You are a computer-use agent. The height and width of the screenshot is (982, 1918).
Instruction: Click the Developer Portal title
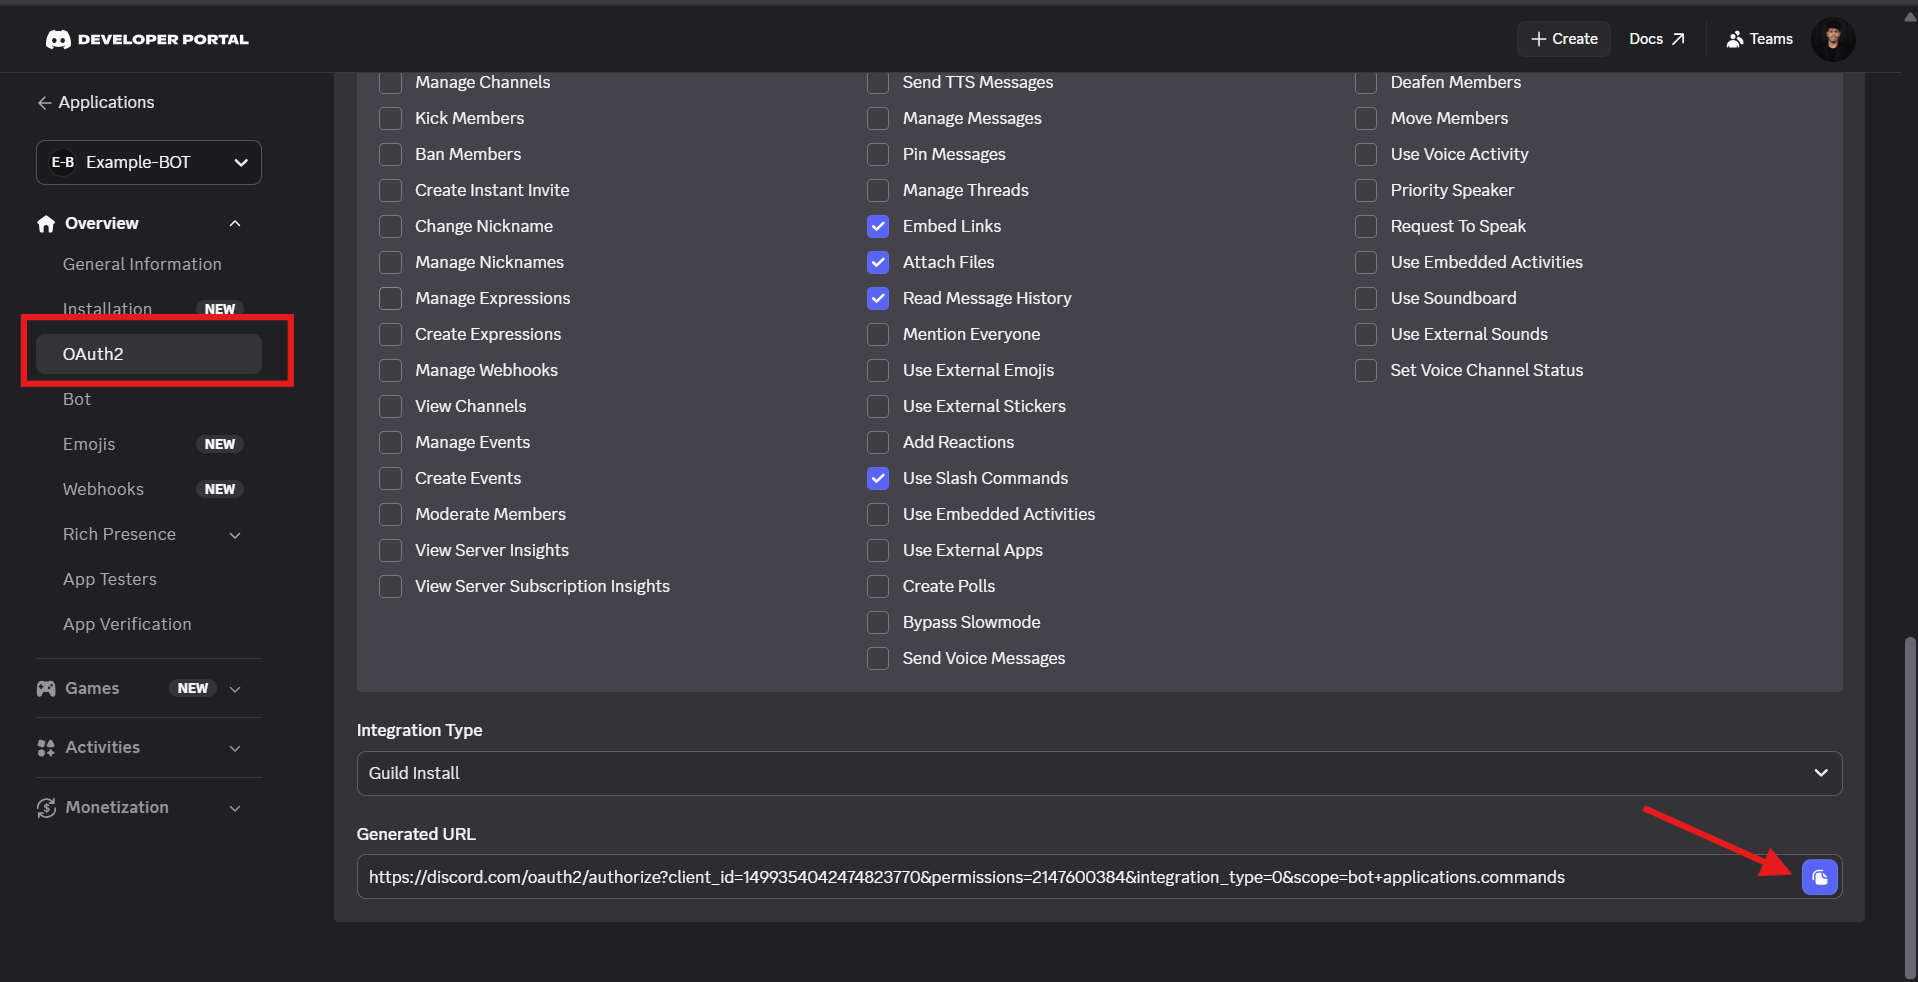[x=163, y=39]
